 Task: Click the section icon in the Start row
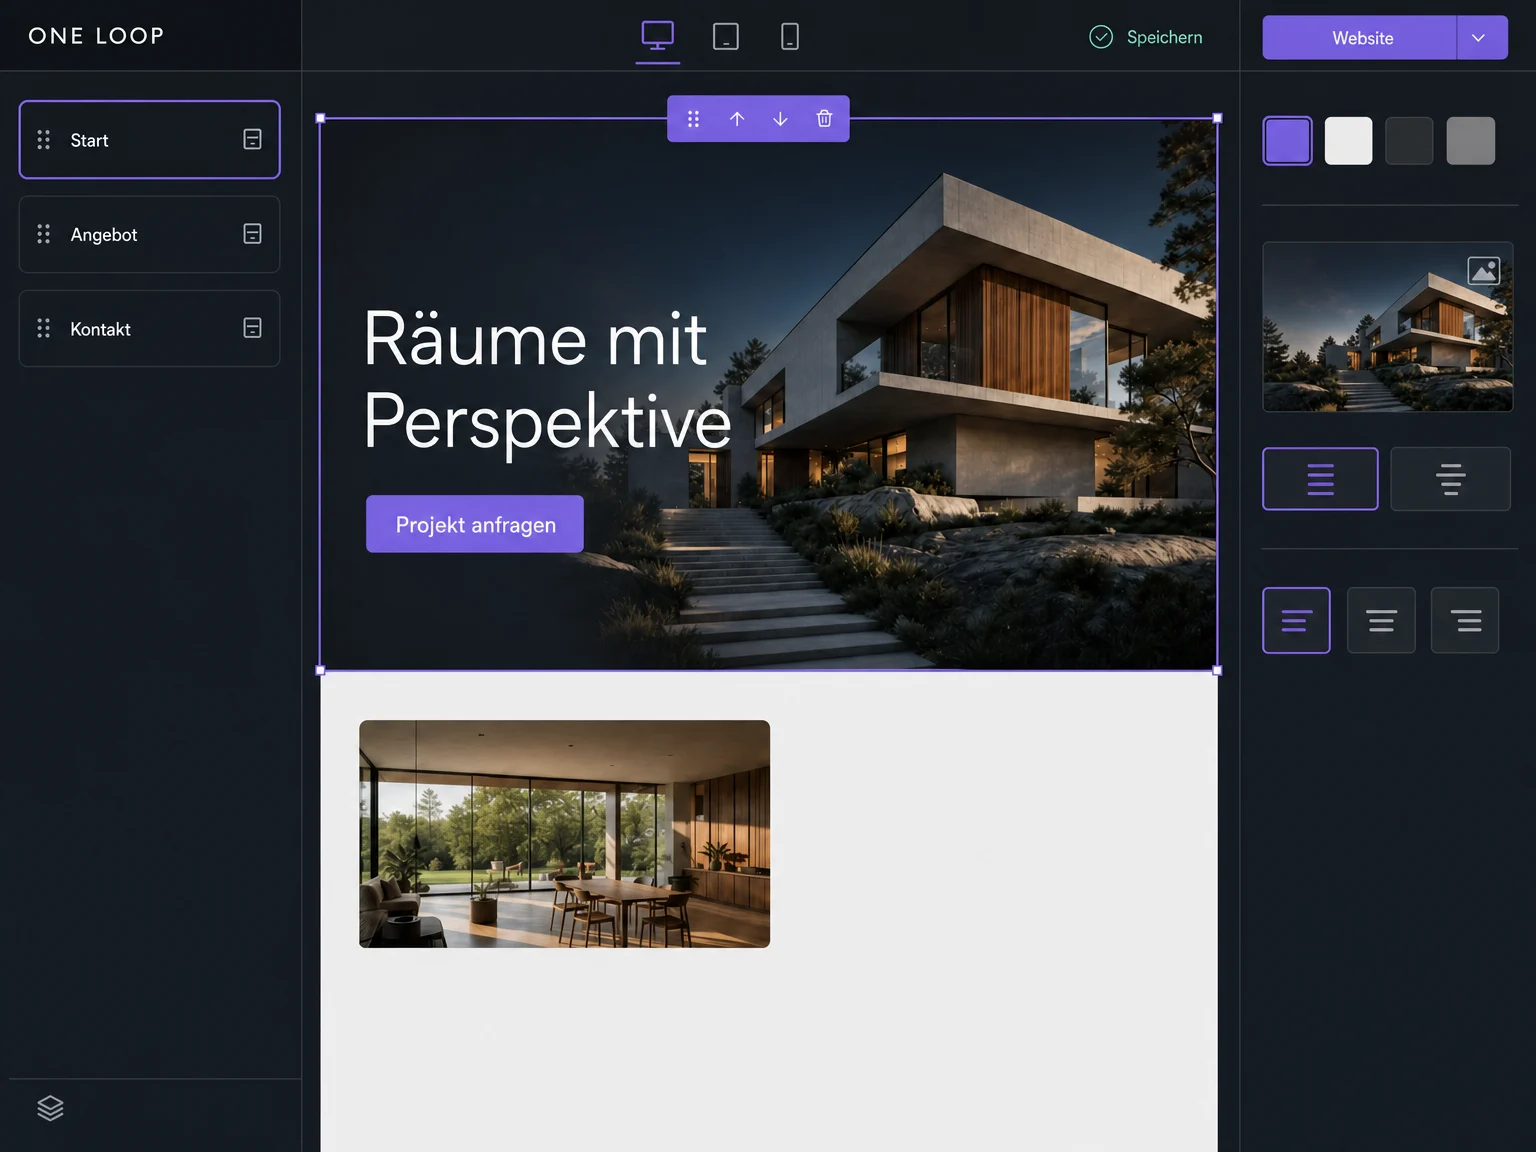point(253,140)
